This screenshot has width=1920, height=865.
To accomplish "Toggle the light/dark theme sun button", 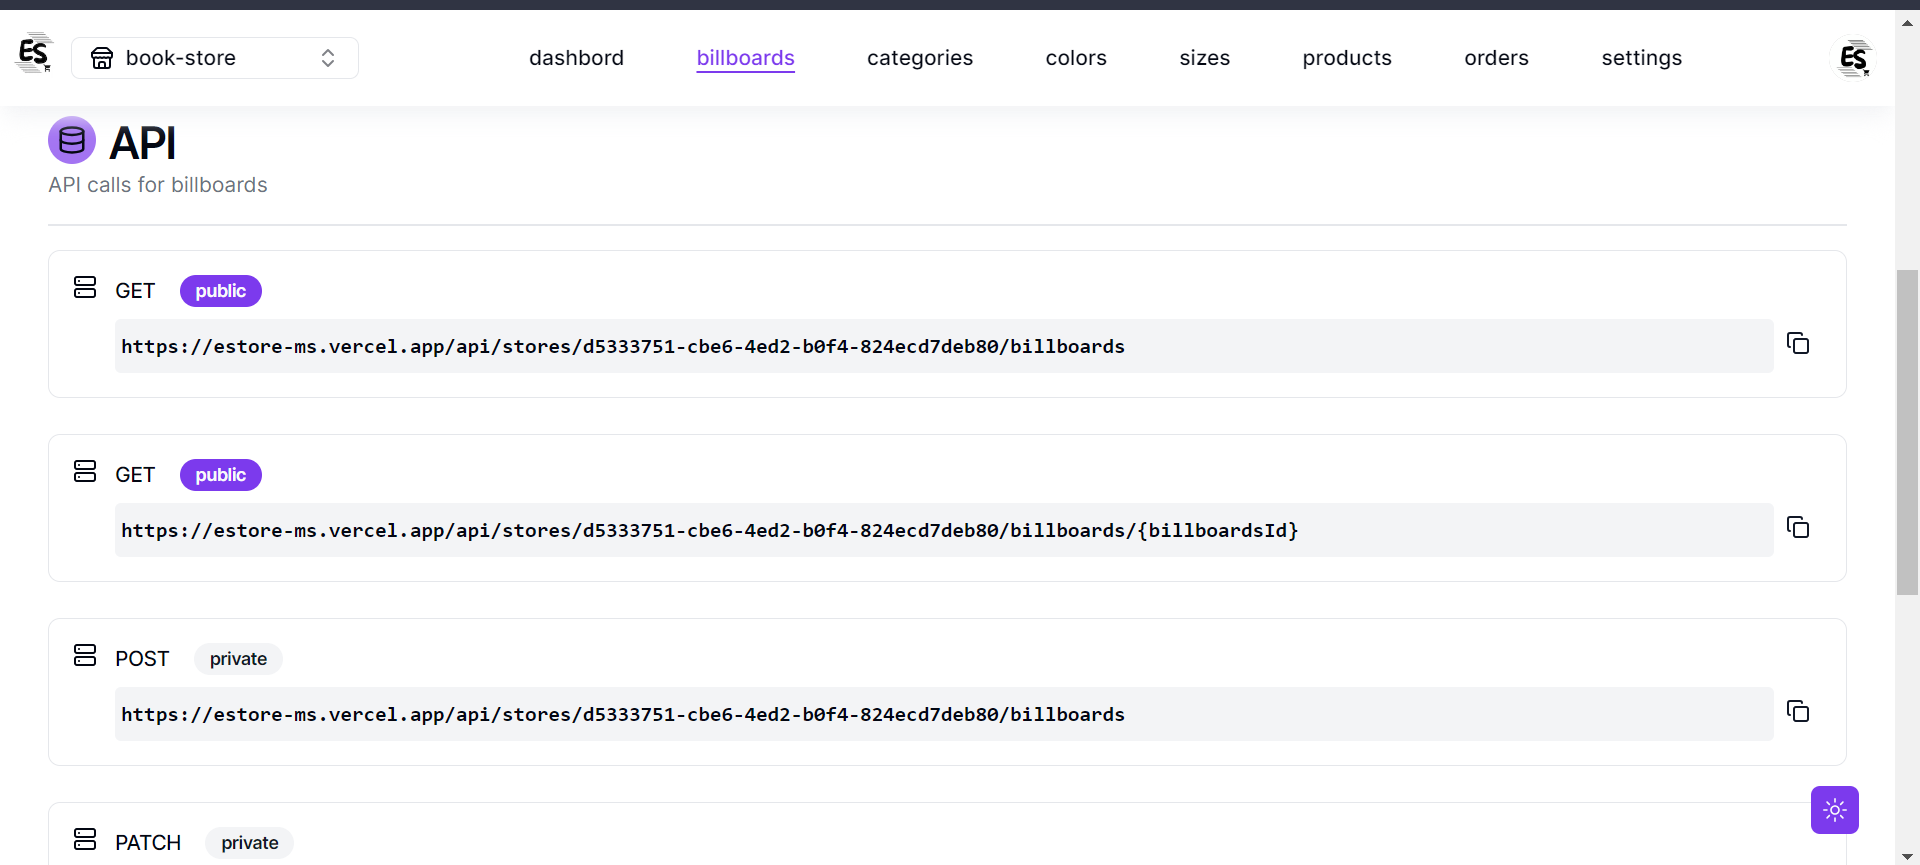I will click(1834, 810).
